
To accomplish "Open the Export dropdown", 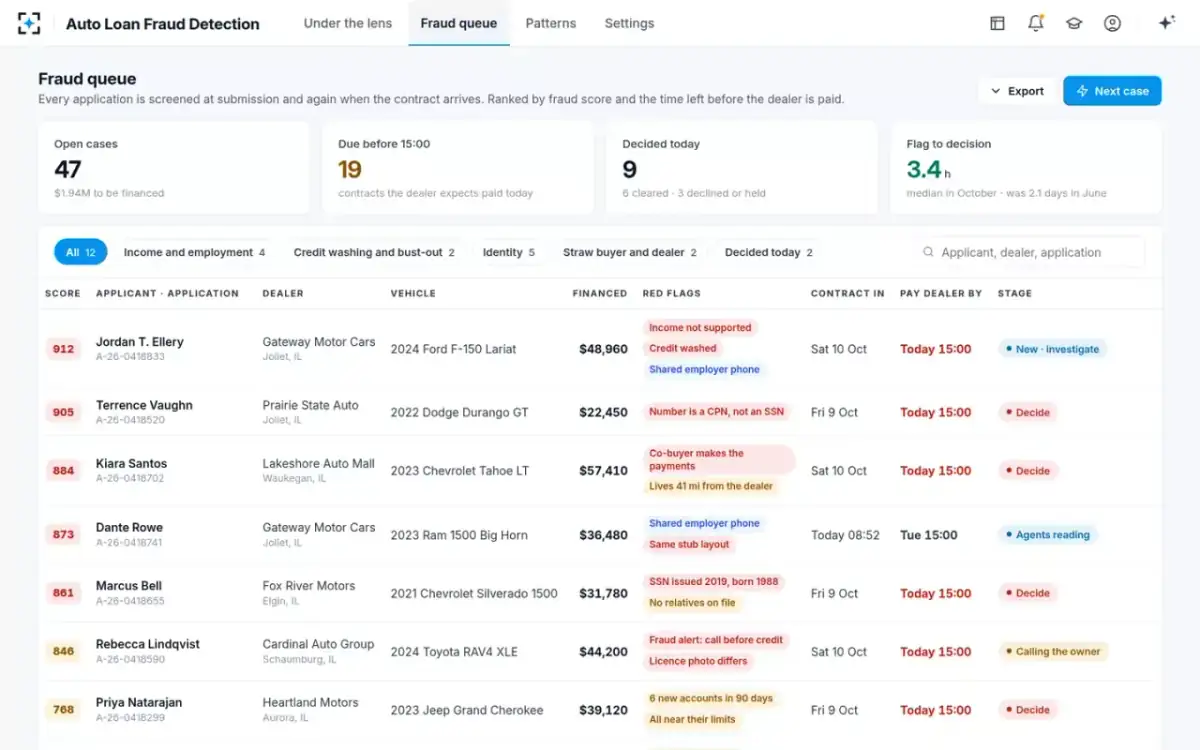I will 1017,91.
